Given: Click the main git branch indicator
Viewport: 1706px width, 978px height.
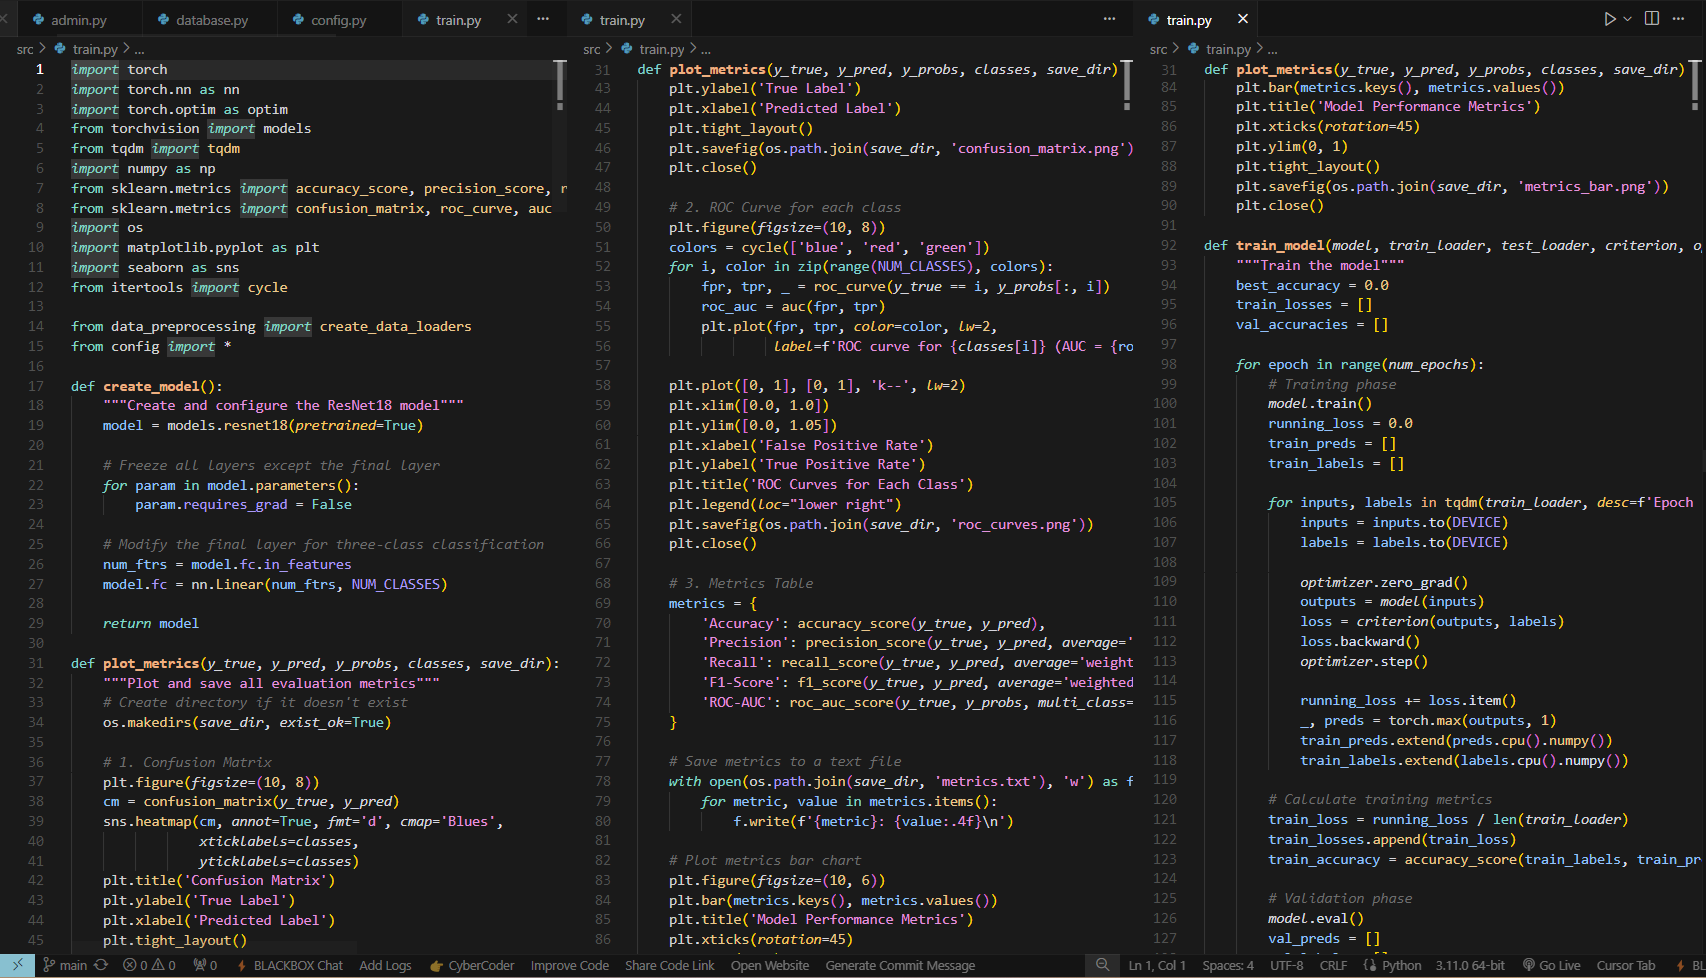Looking at the screenshot, I should pos(65,965).
